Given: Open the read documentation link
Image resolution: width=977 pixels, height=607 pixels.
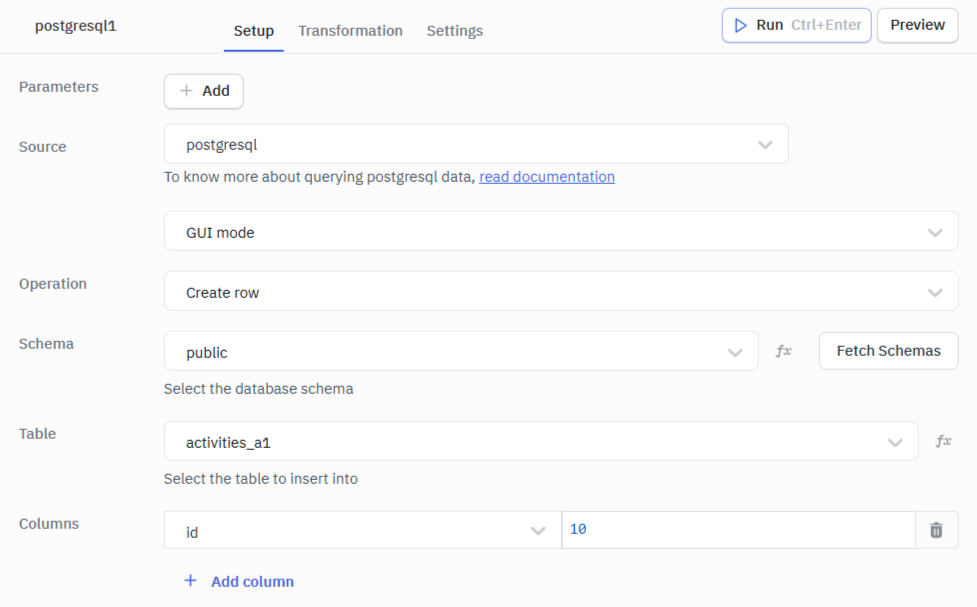Looking at the screenshot, I should pyautogui.click(x=546, y=176).
